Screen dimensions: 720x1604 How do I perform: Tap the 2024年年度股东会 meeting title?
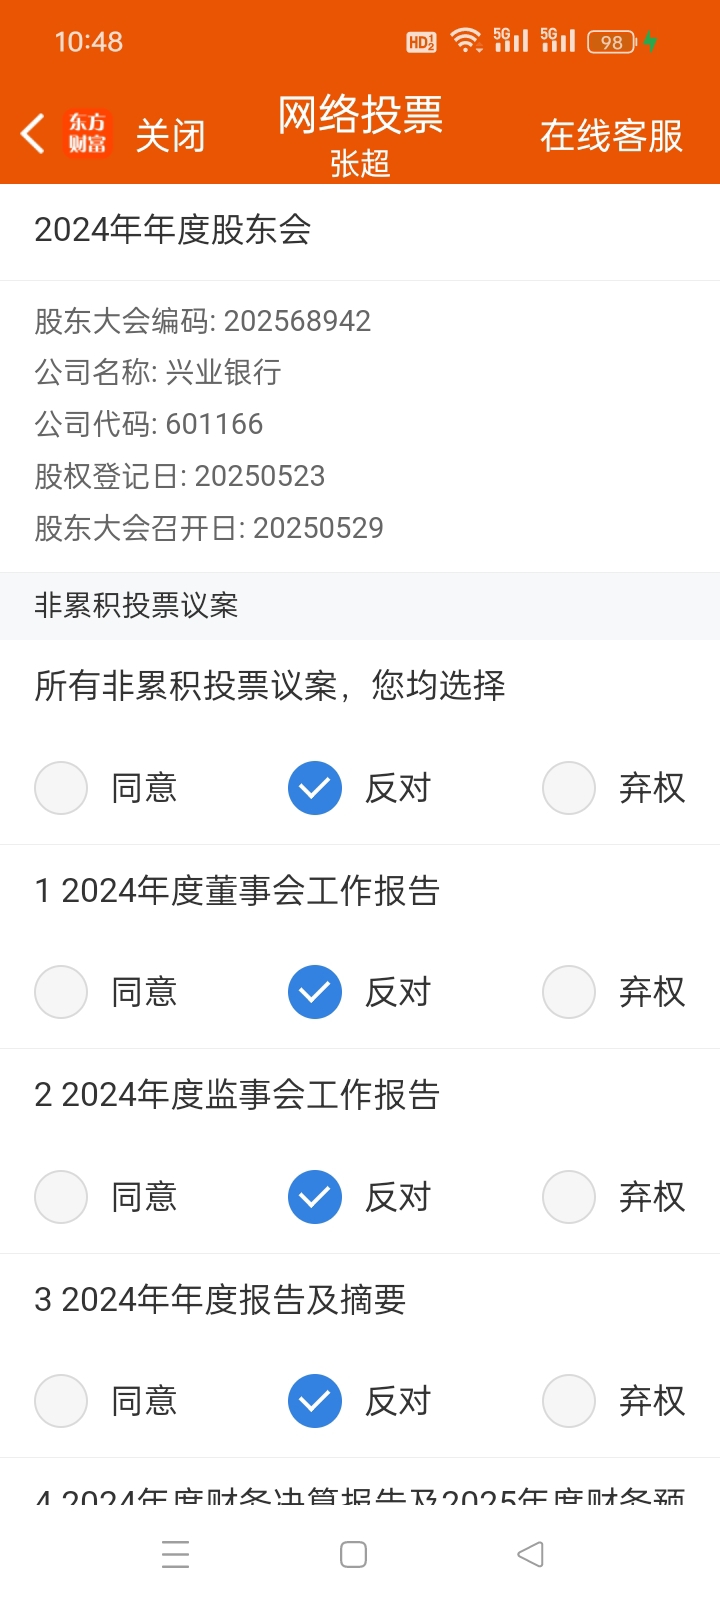(173, 230)
